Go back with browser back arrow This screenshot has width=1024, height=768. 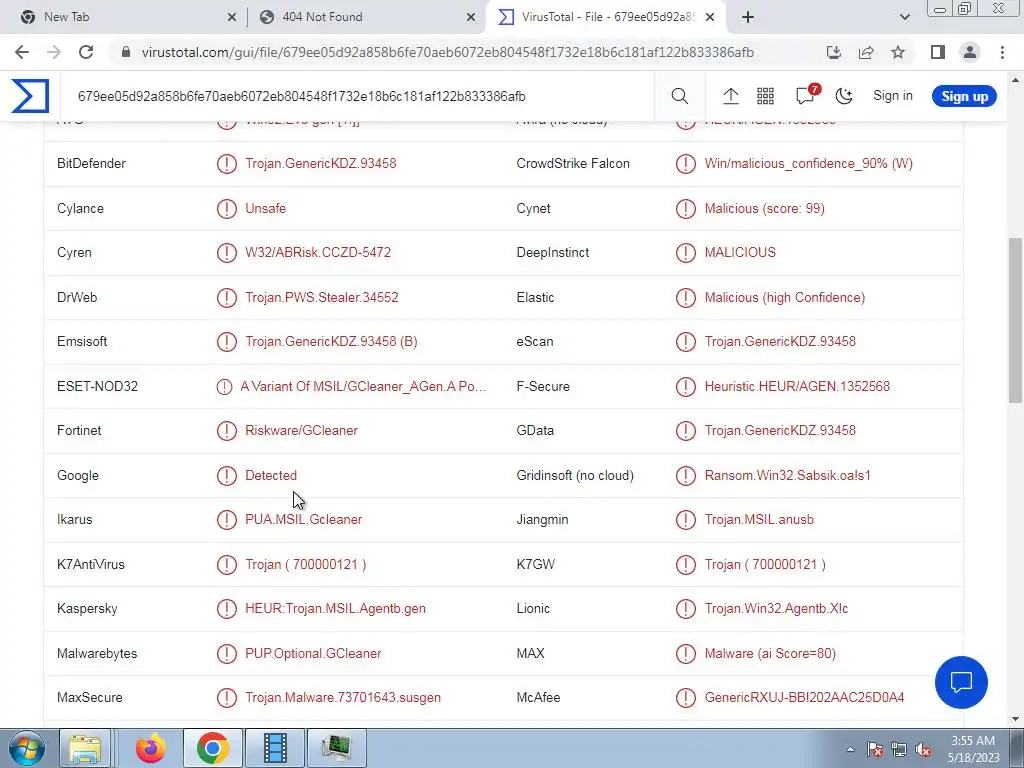(x=22, y=52)
